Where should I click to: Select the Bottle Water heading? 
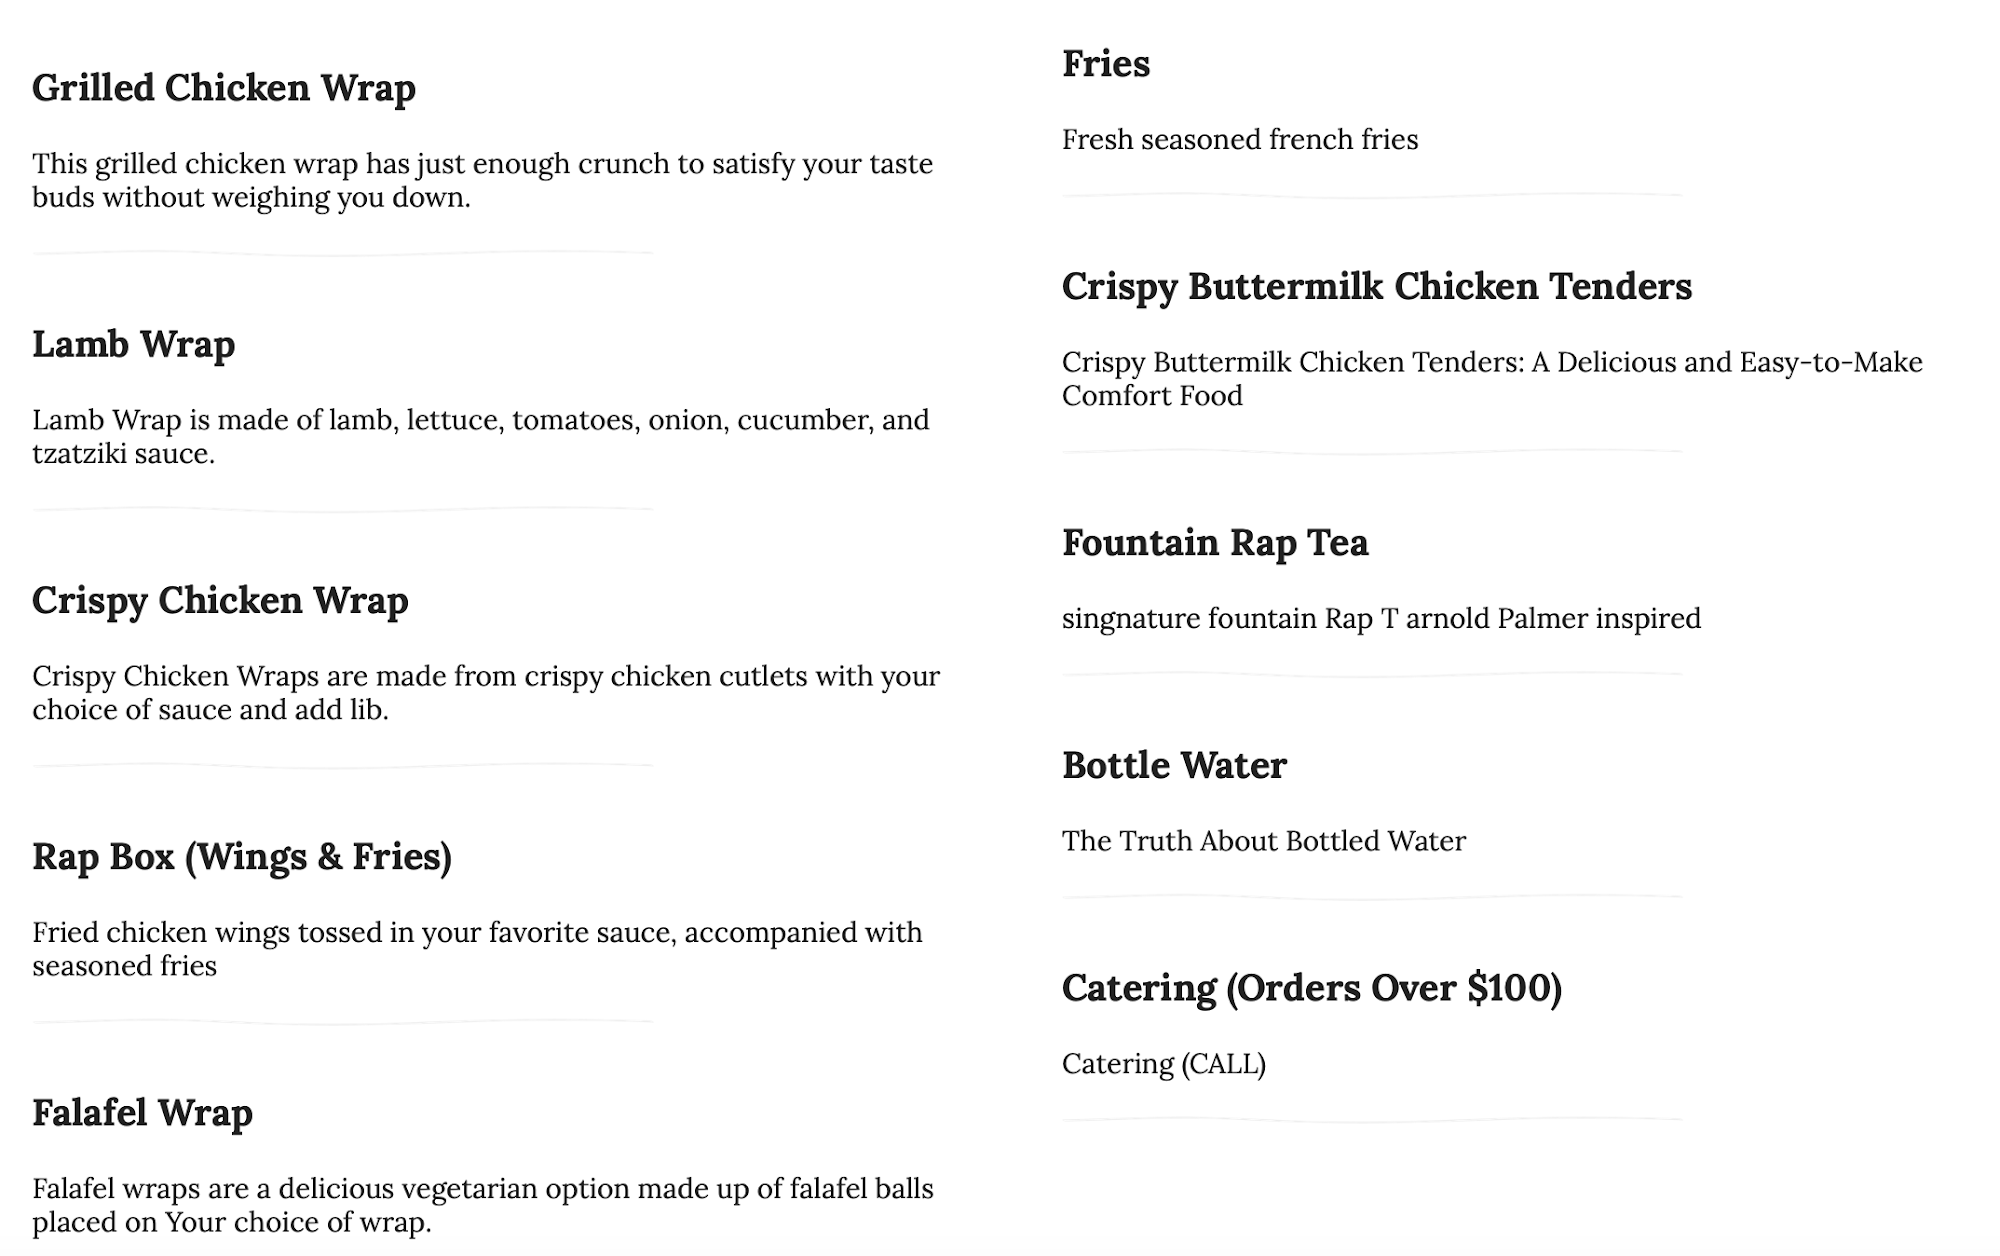(x=1174, y=765)
